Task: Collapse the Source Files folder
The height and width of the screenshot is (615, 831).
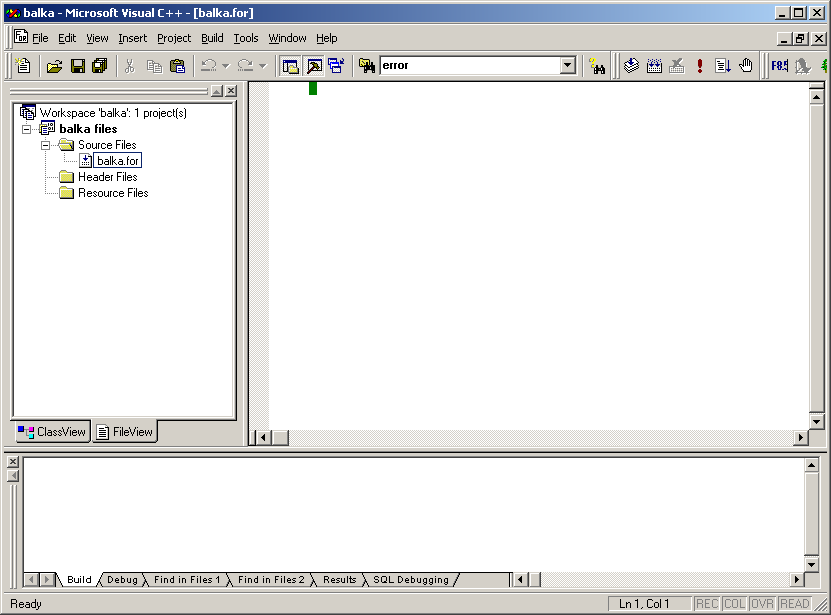Action: click(46, 145)
